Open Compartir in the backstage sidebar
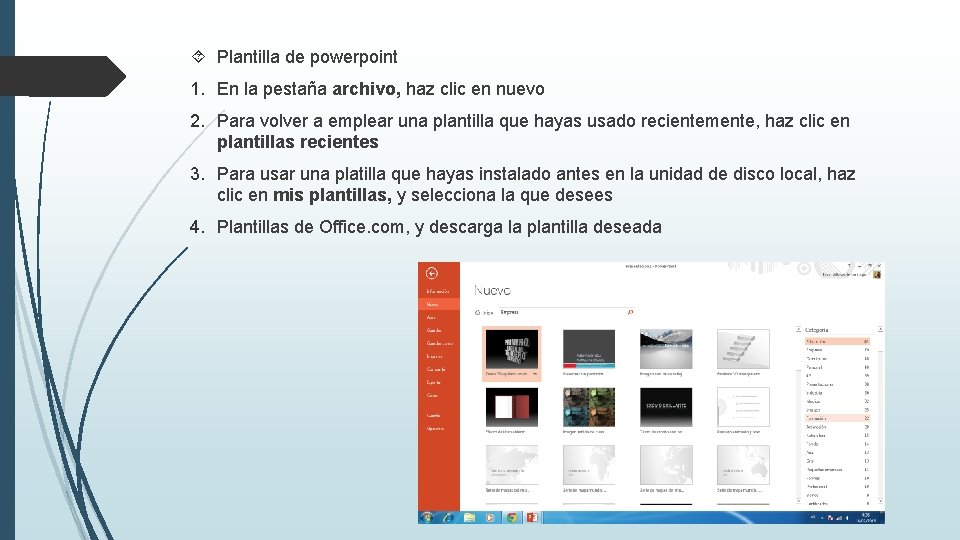 436,369
